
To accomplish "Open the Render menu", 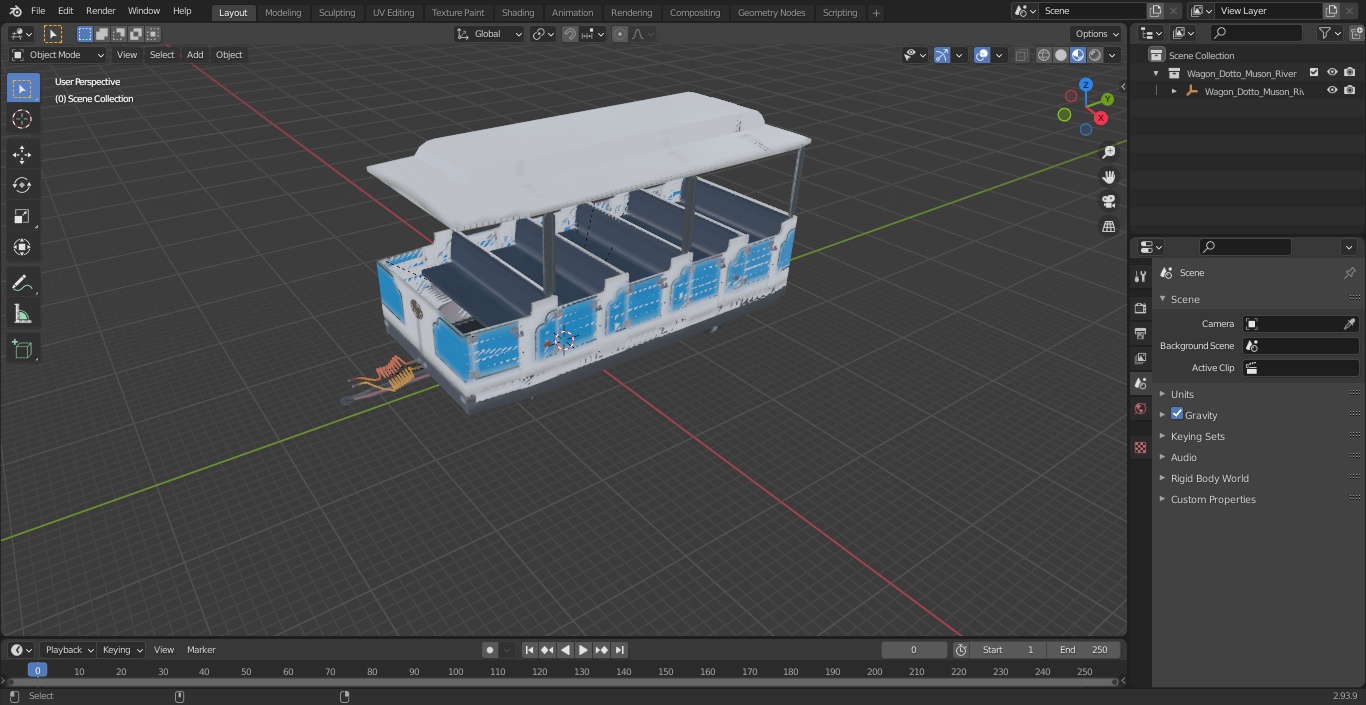I will [x=100, y=11].
